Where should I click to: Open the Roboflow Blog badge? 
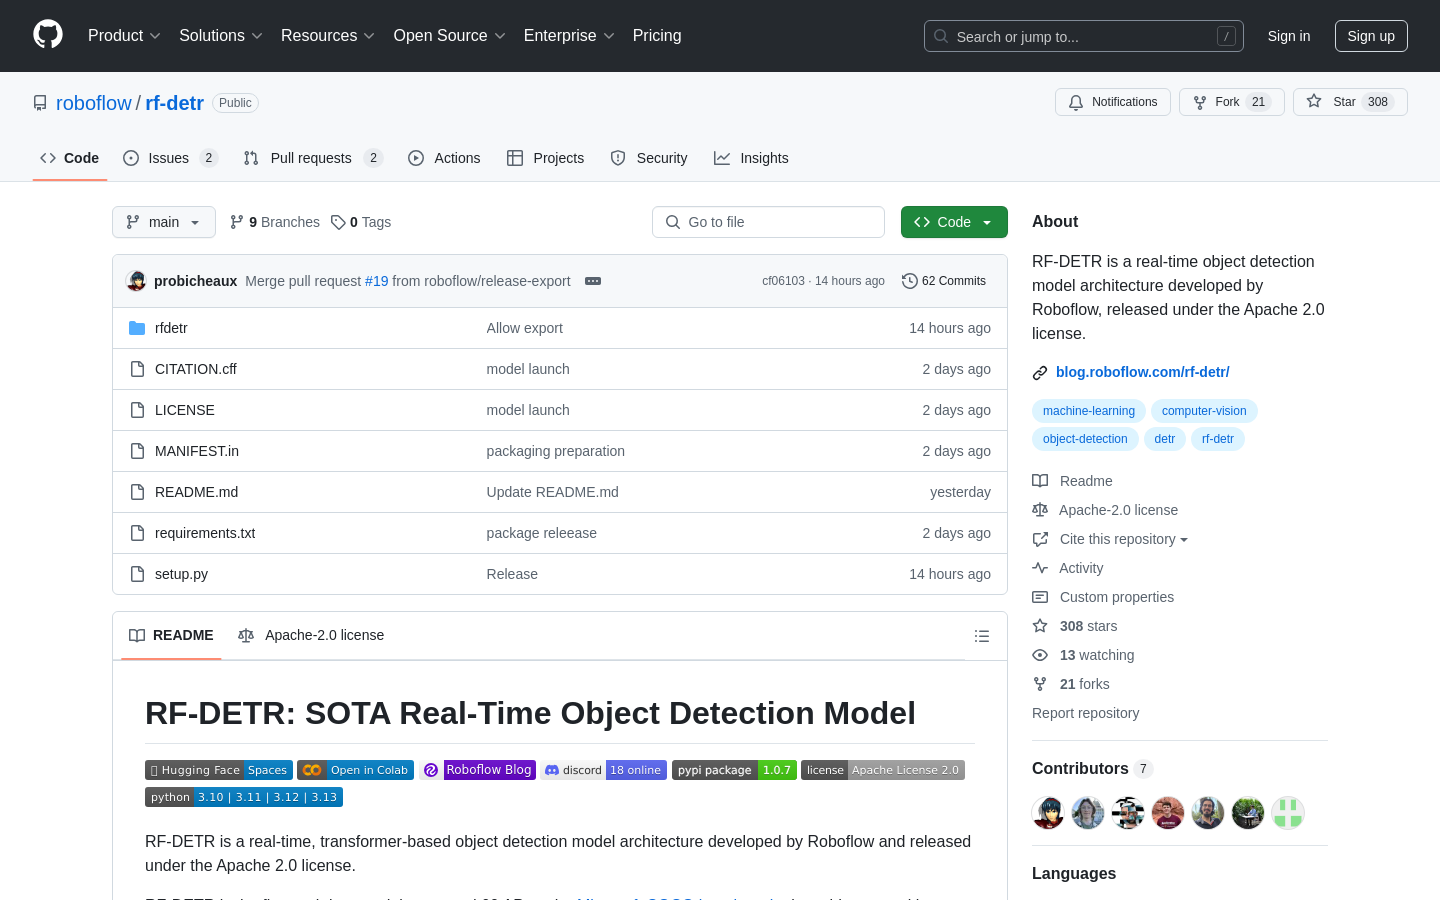pyautogui.click(x=478, y=770)
